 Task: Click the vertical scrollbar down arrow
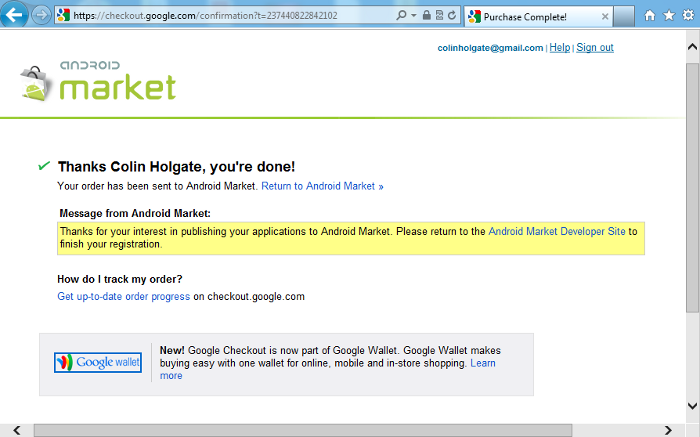(692, 405)
